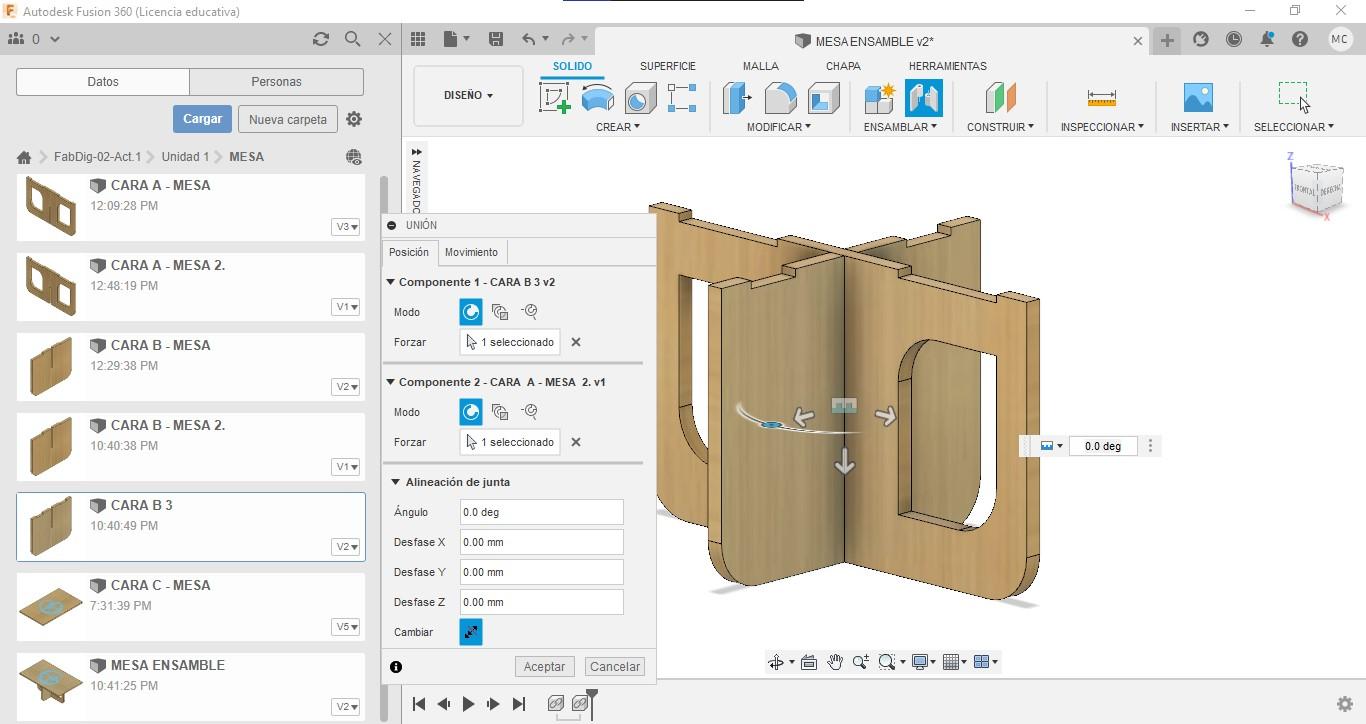The image size is (1366, 724).
Task: Select the Joint tool icon
Action: [924, 98]
